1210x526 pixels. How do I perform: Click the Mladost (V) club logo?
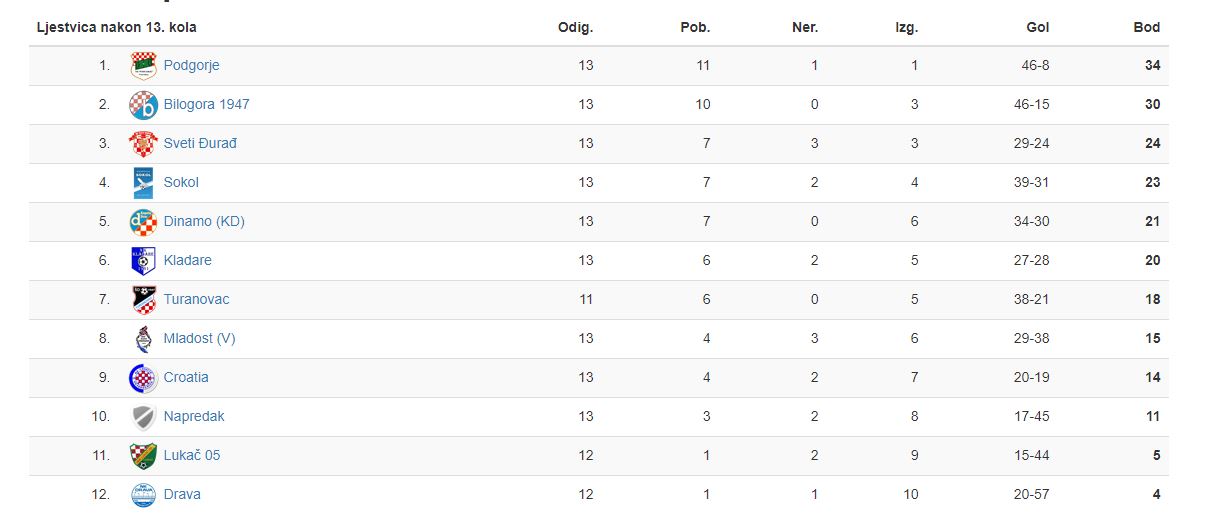pyautogui.click(x=144, y=339)
